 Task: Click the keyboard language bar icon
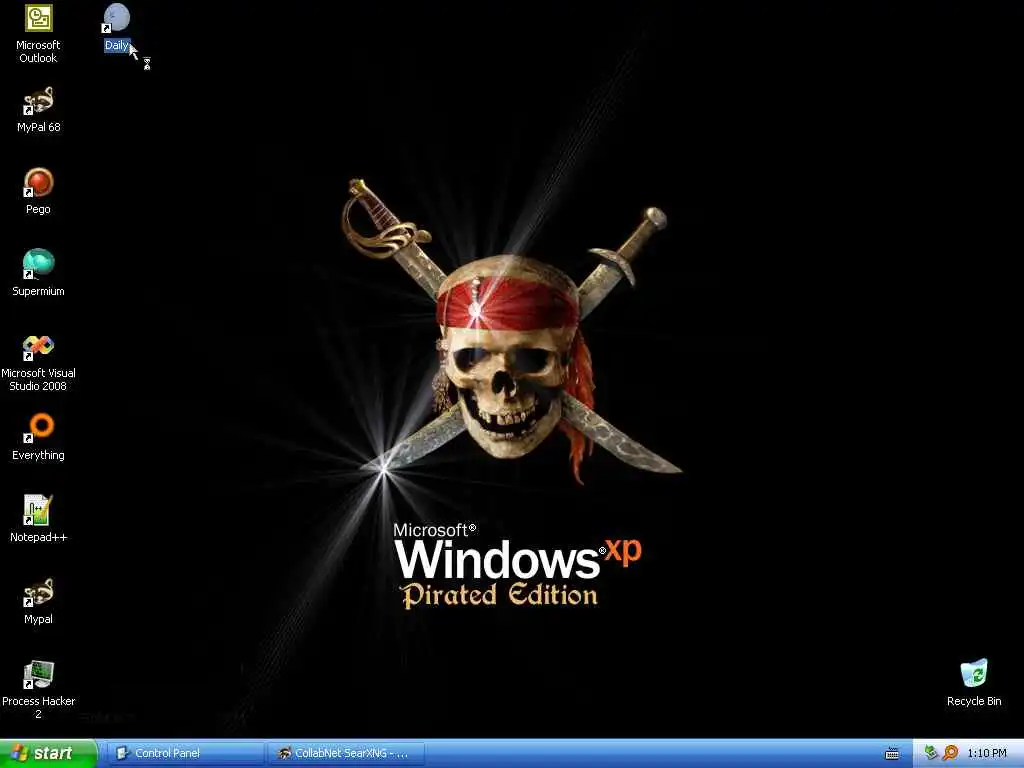[x=891, y=754]
